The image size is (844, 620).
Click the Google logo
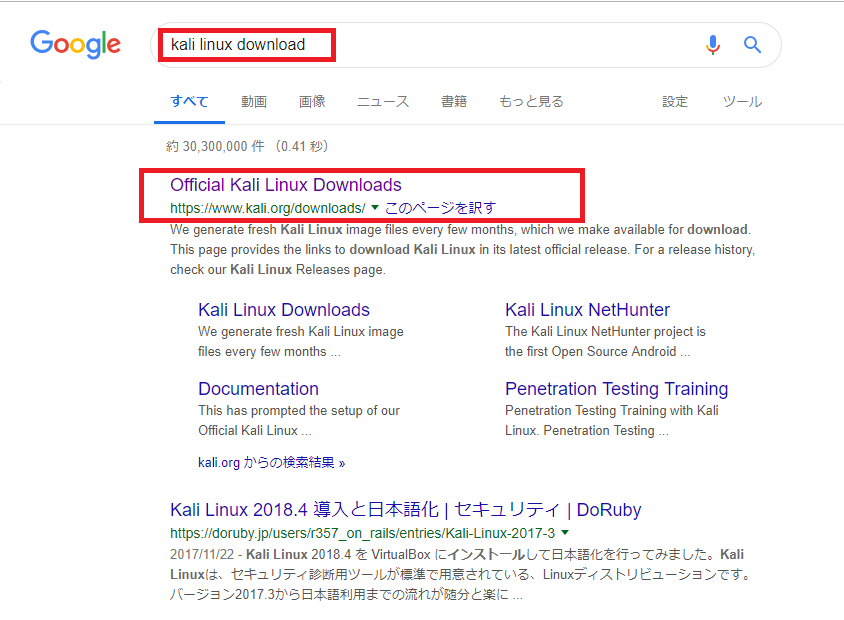[75, 44]
